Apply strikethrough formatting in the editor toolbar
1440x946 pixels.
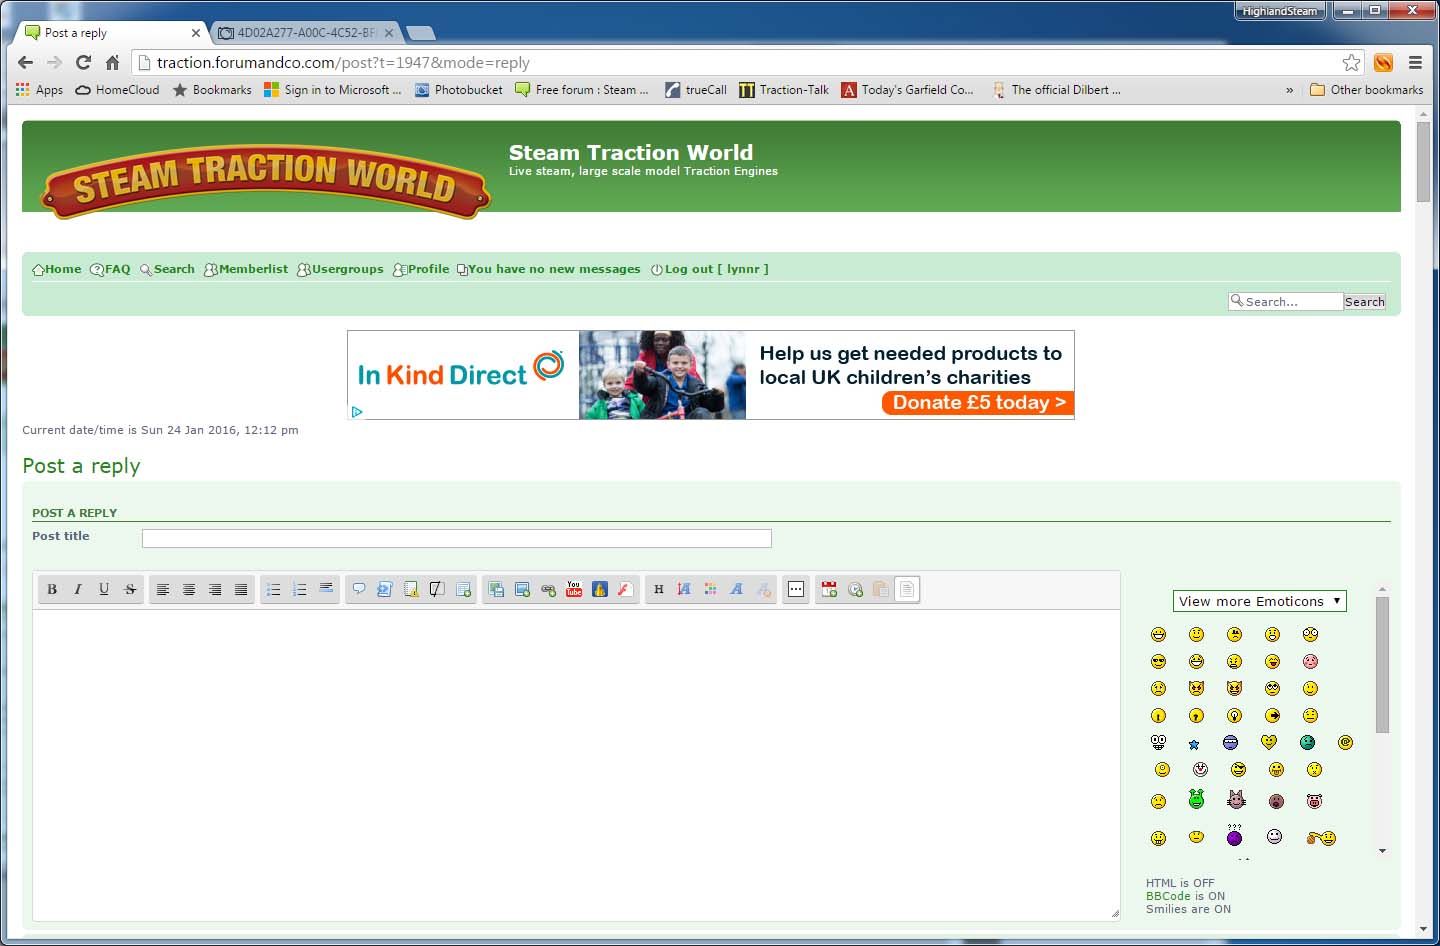[x=130, y=589]
